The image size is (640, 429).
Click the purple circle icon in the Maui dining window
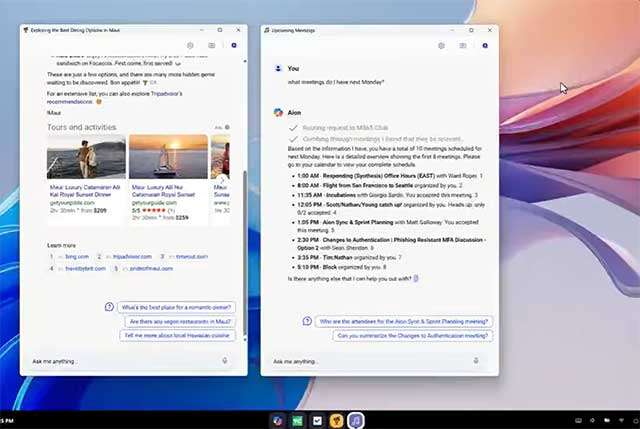coord(234,45)
